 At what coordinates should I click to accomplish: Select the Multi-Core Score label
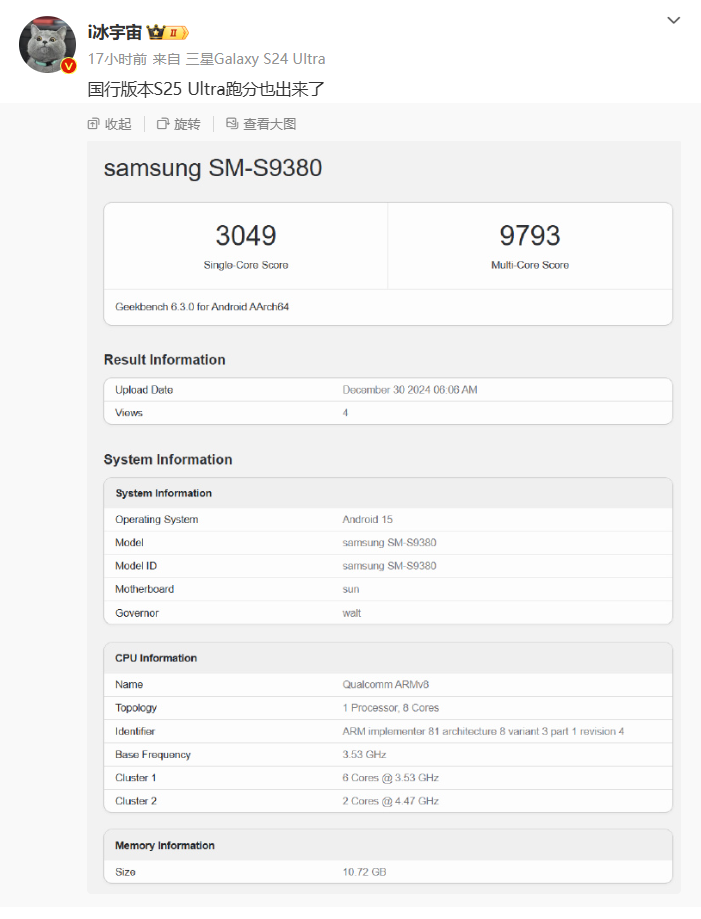(530, 265)
